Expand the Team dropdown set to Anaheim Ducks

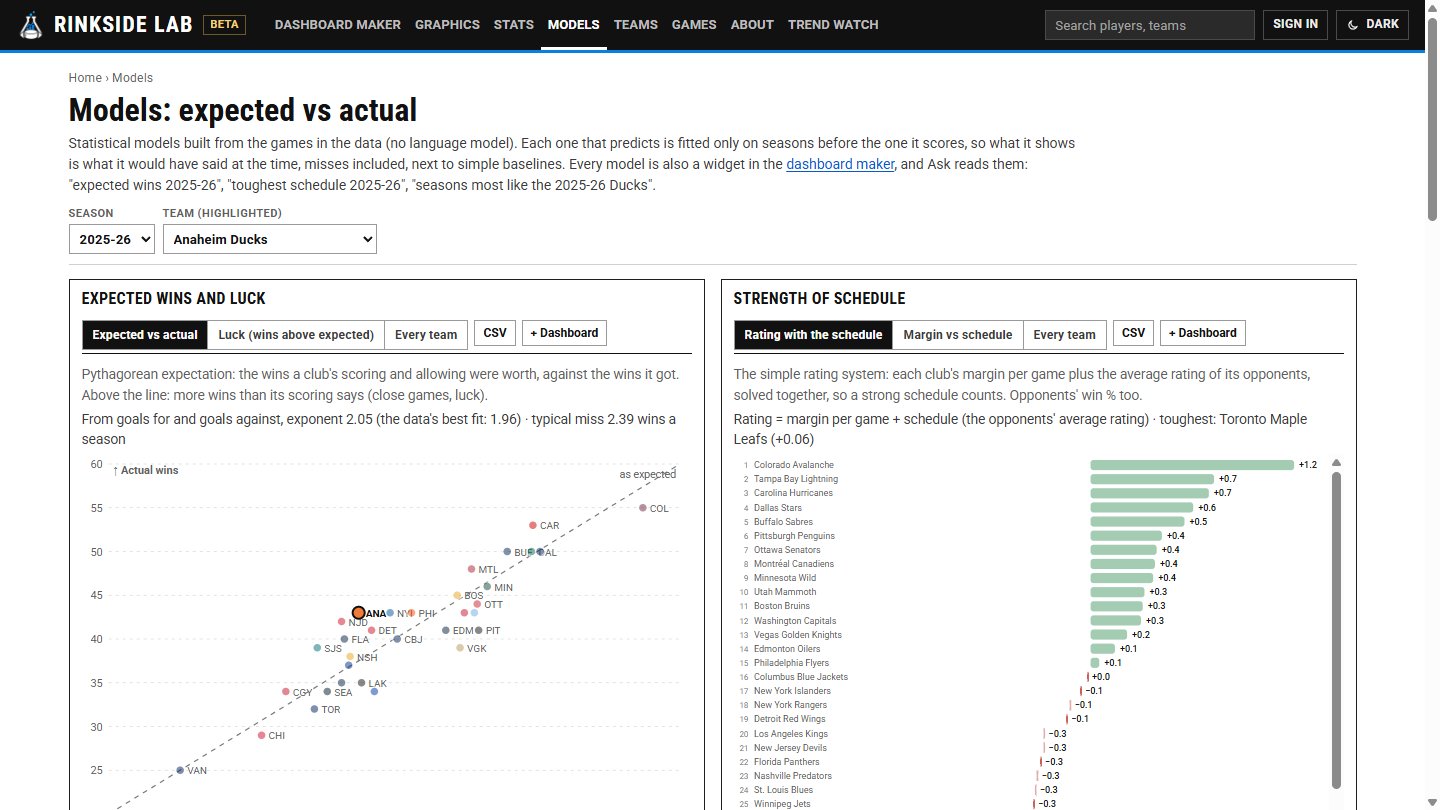coord(270,239)
